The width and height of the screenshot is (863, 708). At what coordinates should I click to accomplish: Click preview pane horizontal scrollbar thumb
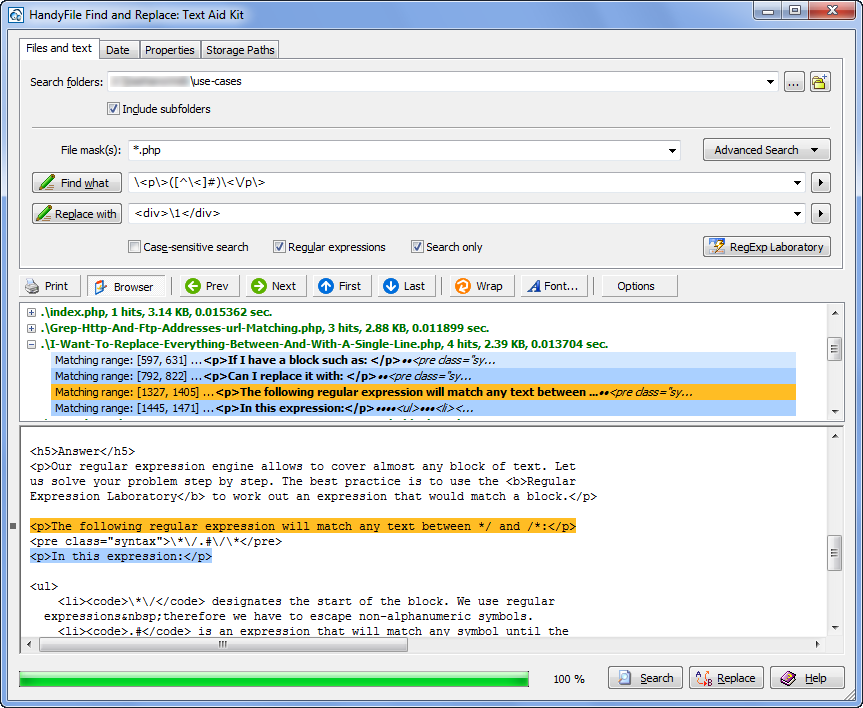click(223, 644)
